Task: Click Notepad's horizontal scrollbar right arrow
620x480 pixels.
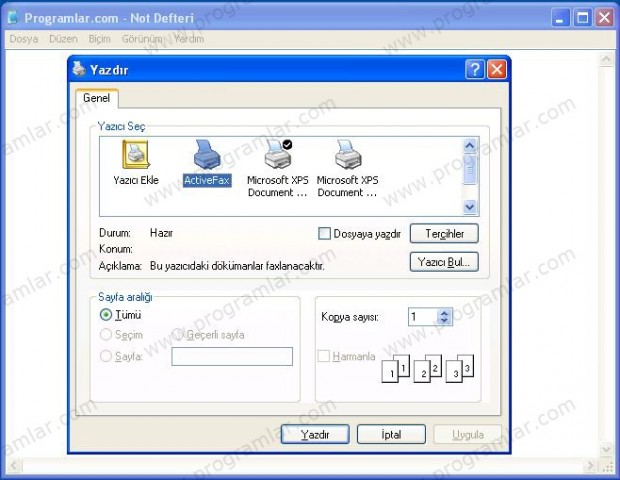Action: point(590,466)
